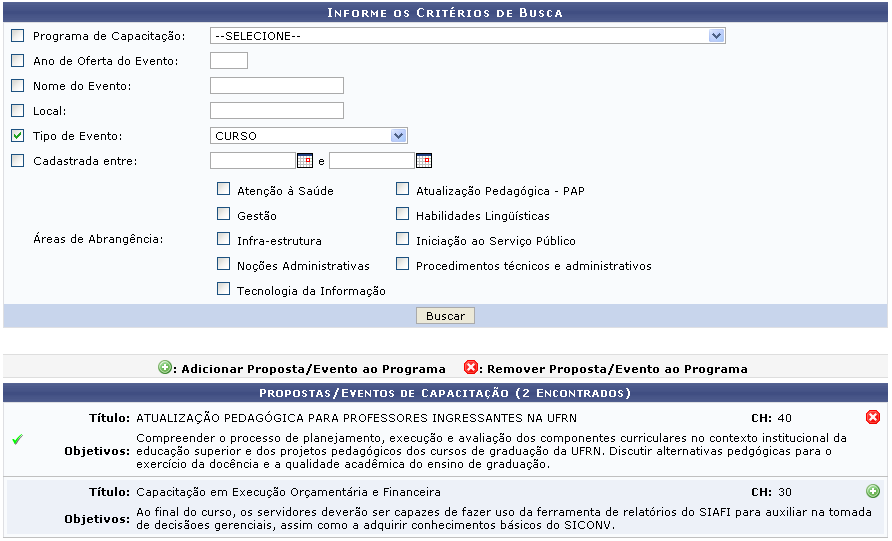The width and height of the screenshot is (892, 541).
Task: Enable the Cadastrada entre filter checkbox
Action: pos(17,160)
